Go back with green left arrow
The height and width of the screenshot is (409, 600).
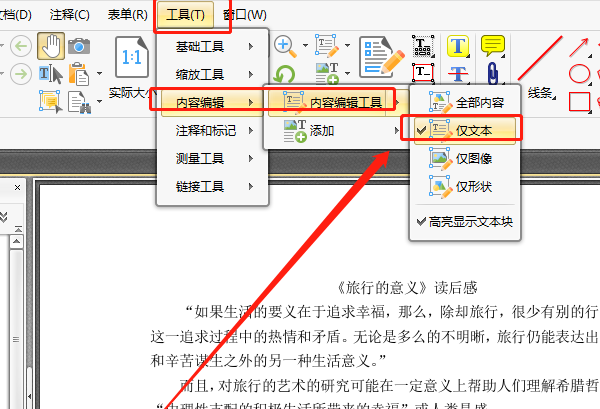coord(21,46)
